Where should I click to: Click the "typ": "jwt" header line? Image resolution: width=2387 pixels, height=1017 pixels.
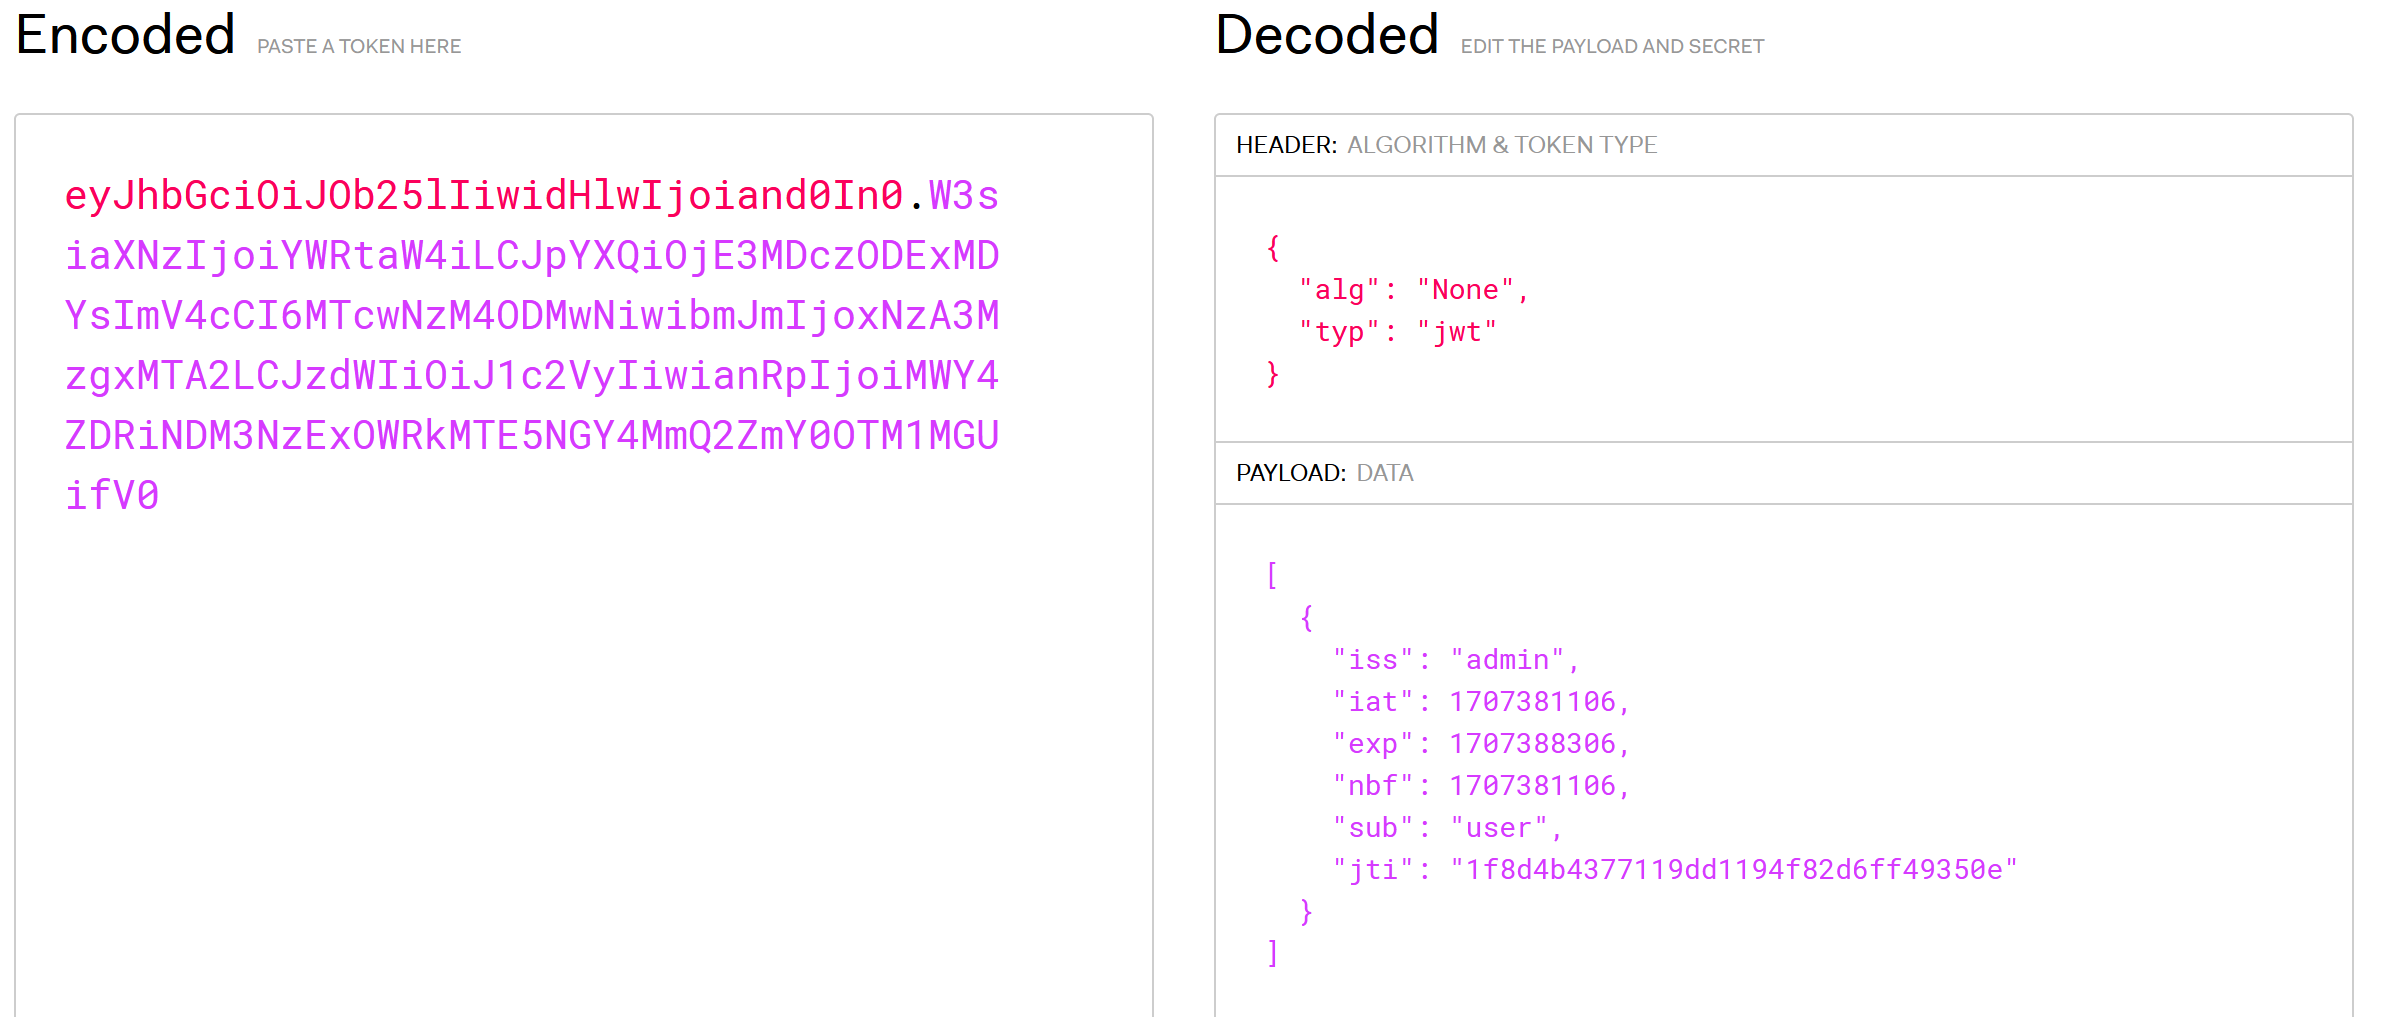coord(1398,332)
